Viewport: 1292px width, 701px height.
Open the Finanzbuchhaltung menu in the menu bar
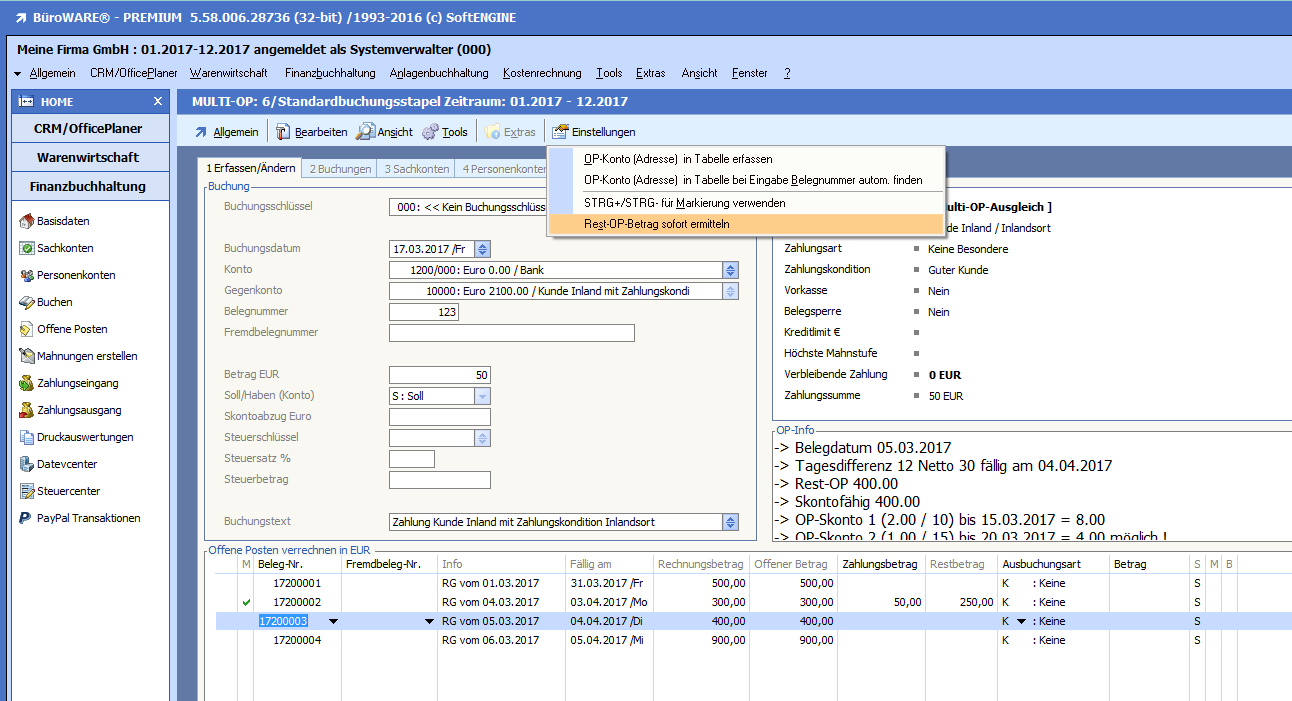coord(329,73)
